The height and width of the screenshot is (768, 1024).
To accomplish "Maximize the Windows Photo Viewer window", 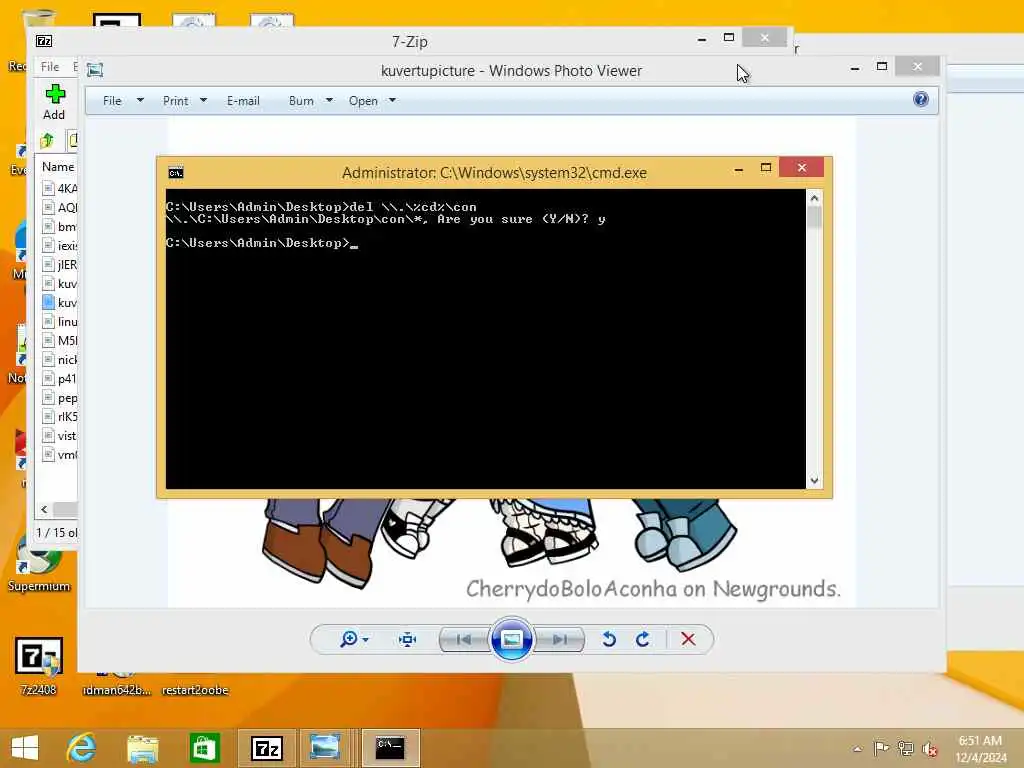I will [882, 67].
